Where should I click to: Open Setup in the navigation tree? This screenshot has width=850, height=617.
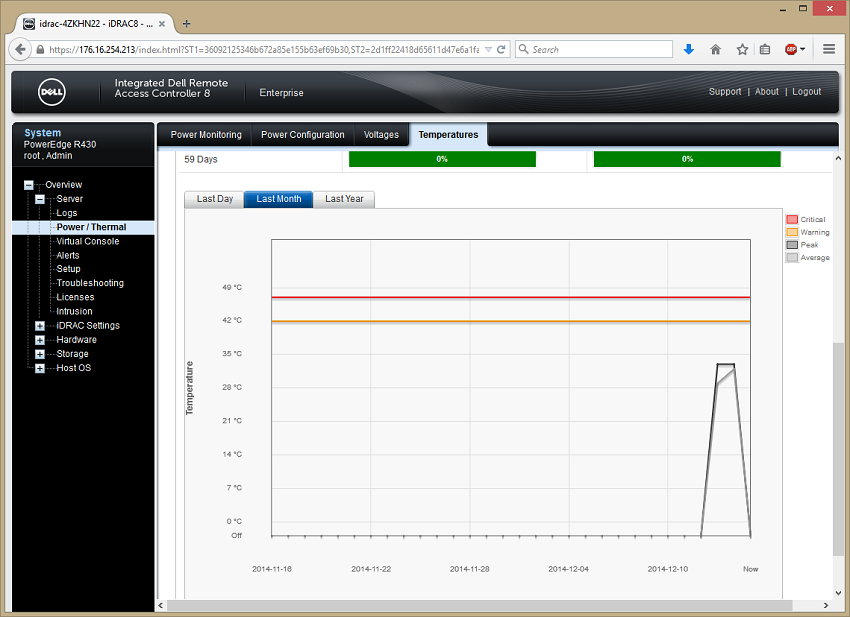68,269
